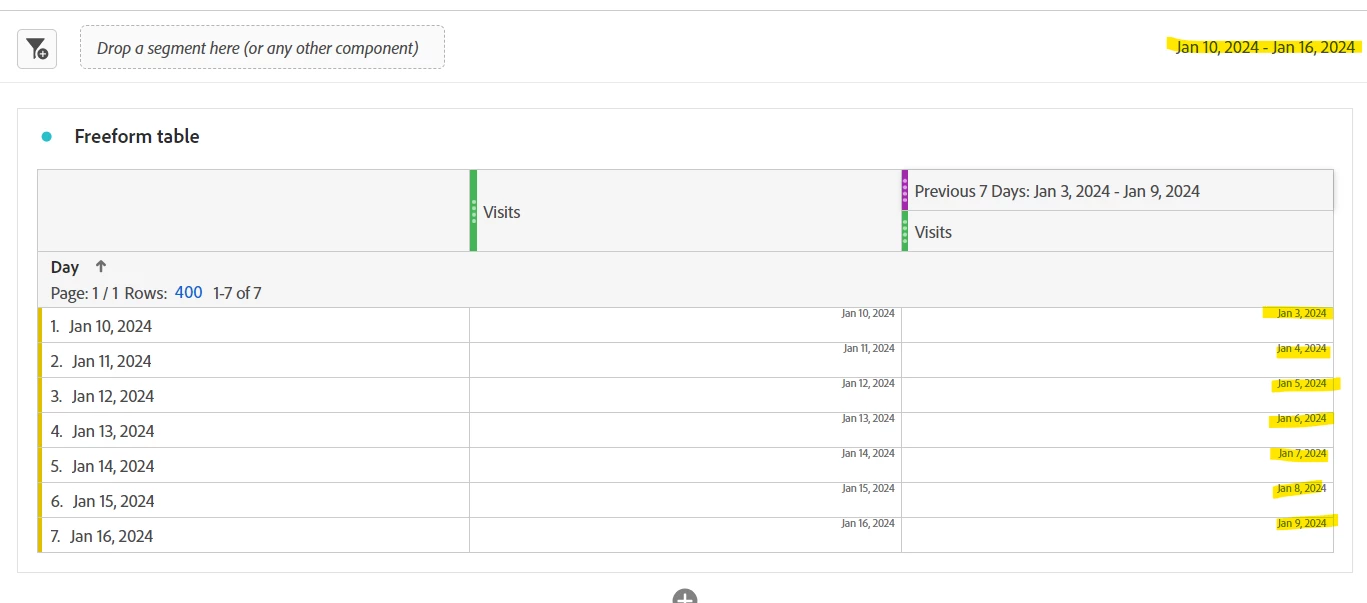The image size is (1367, 603).
Task: Click the Jan 9, 2024 comparison cell
Action: coord(1117,536)
